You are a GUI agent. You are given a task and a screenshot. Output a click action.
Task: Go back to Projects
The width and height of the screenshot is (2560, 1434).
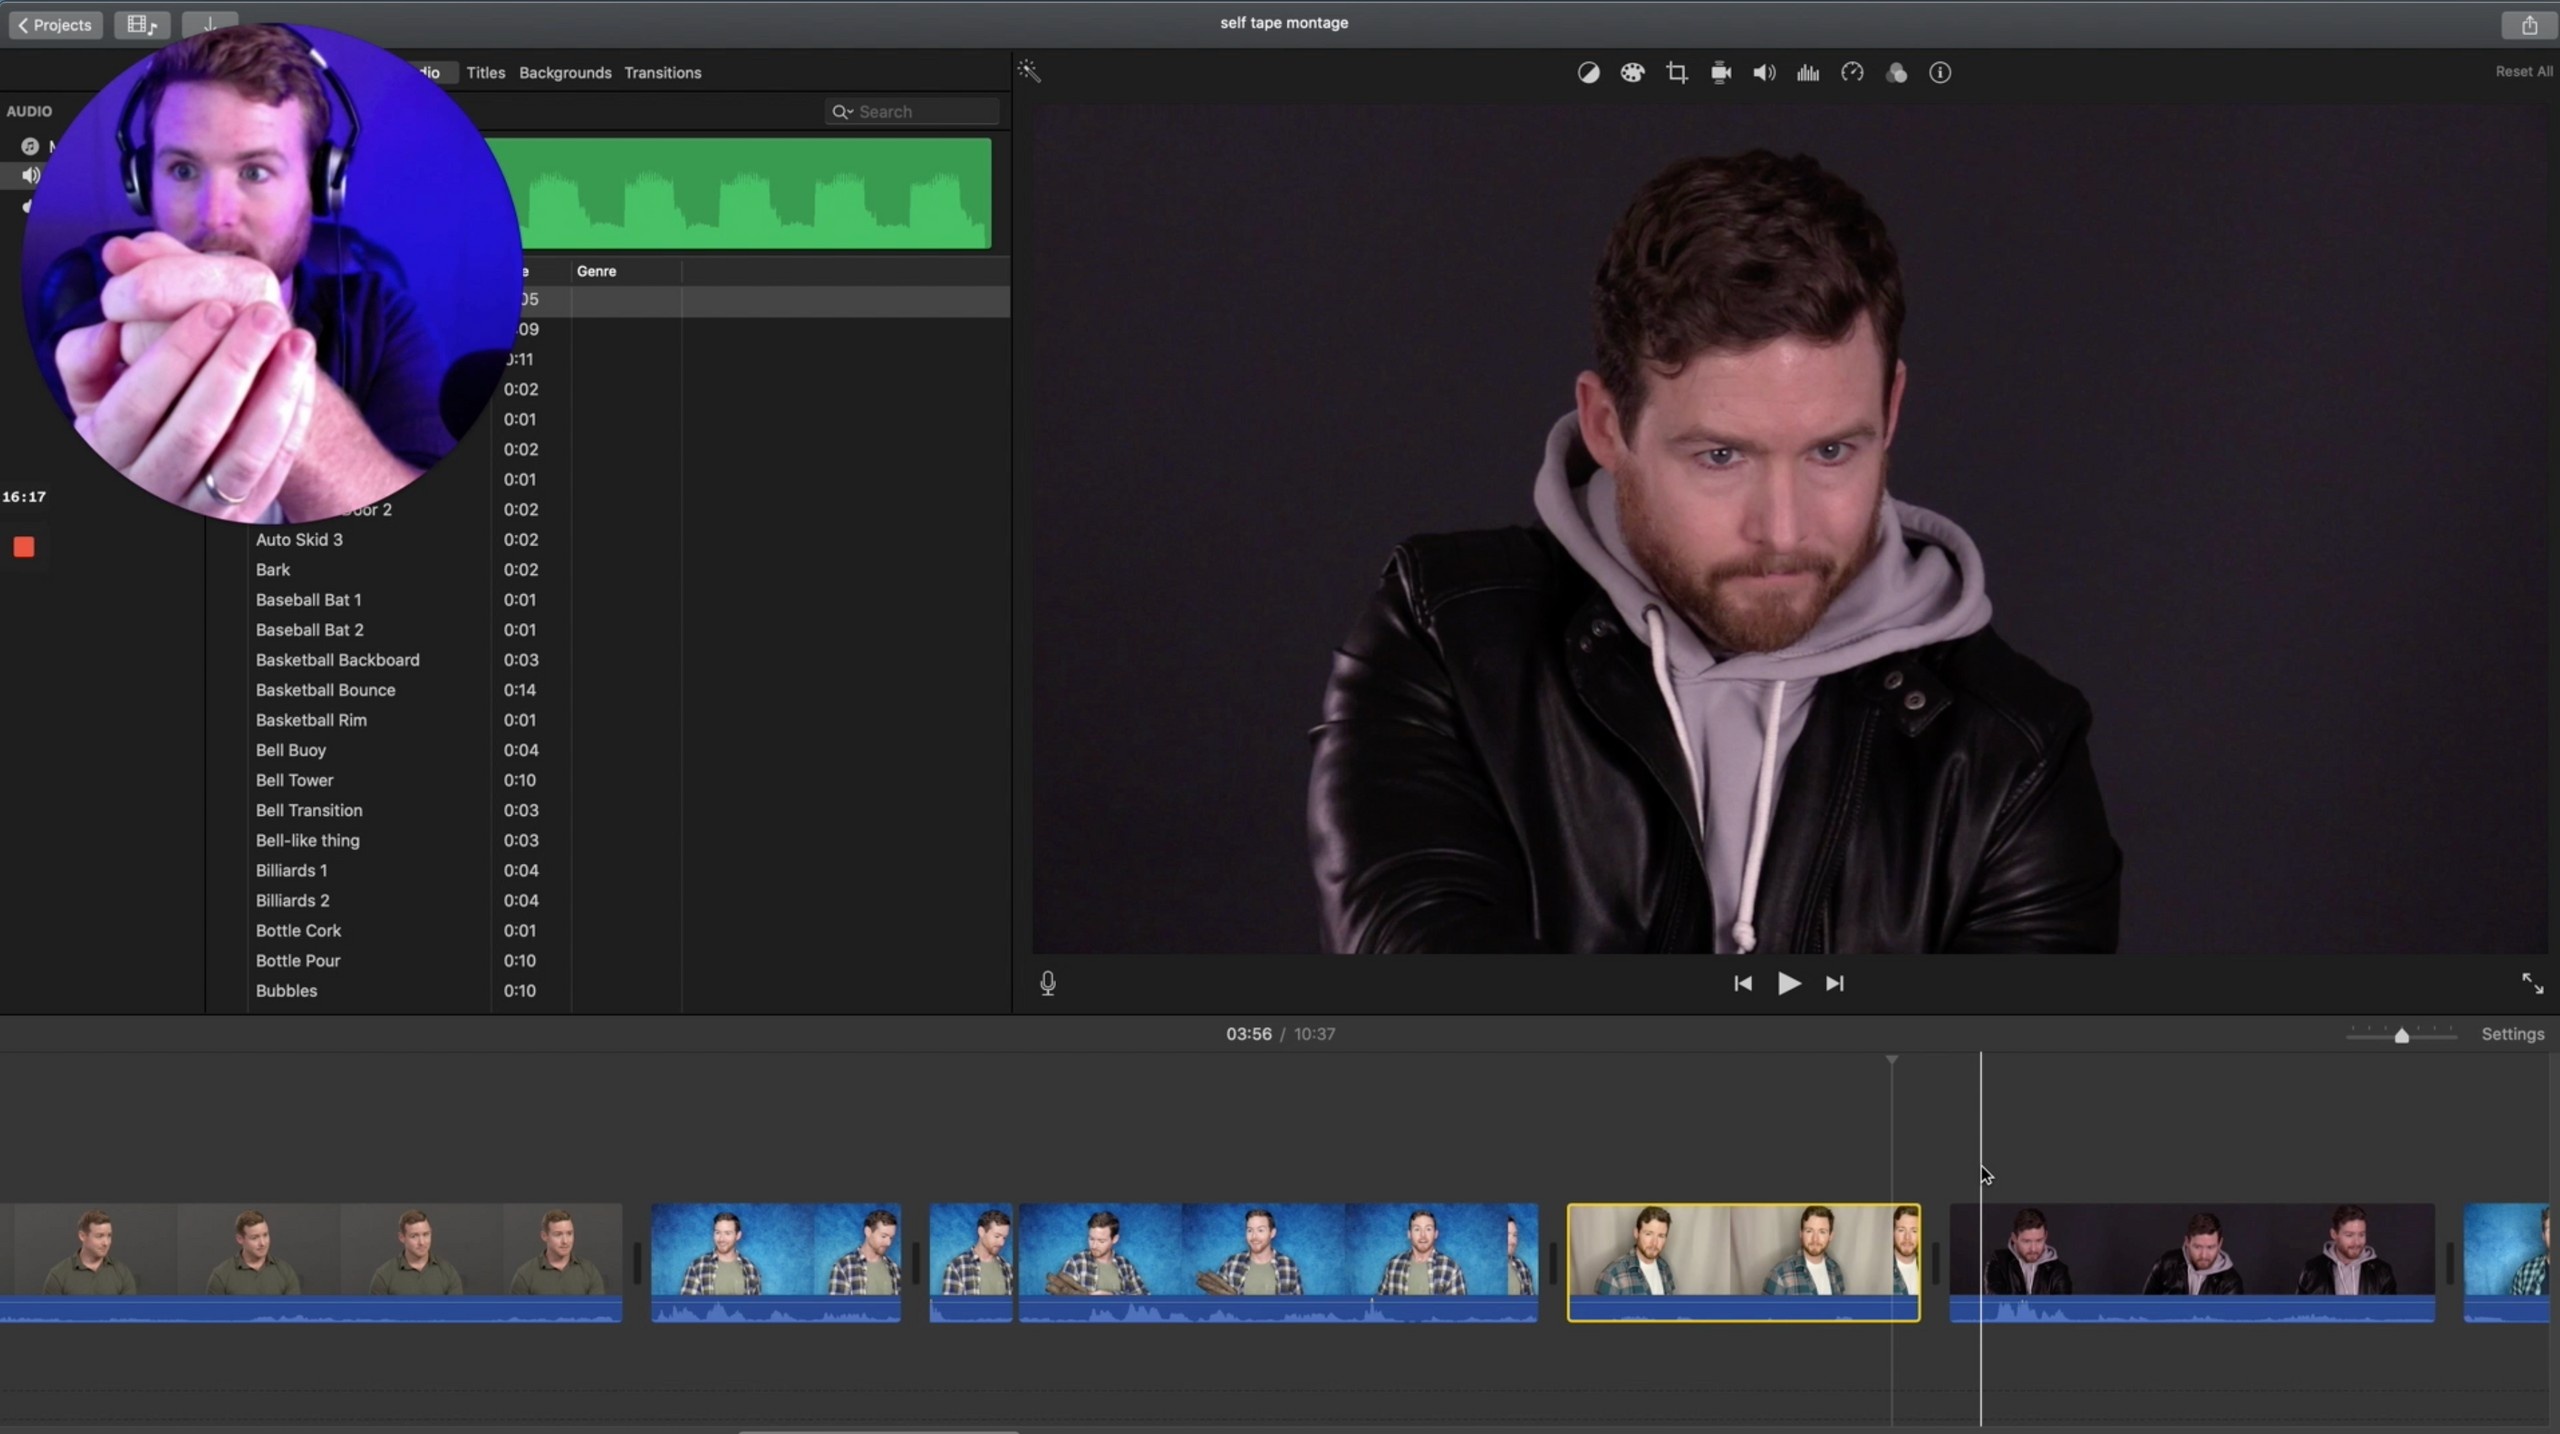click(x=55, y=25)
